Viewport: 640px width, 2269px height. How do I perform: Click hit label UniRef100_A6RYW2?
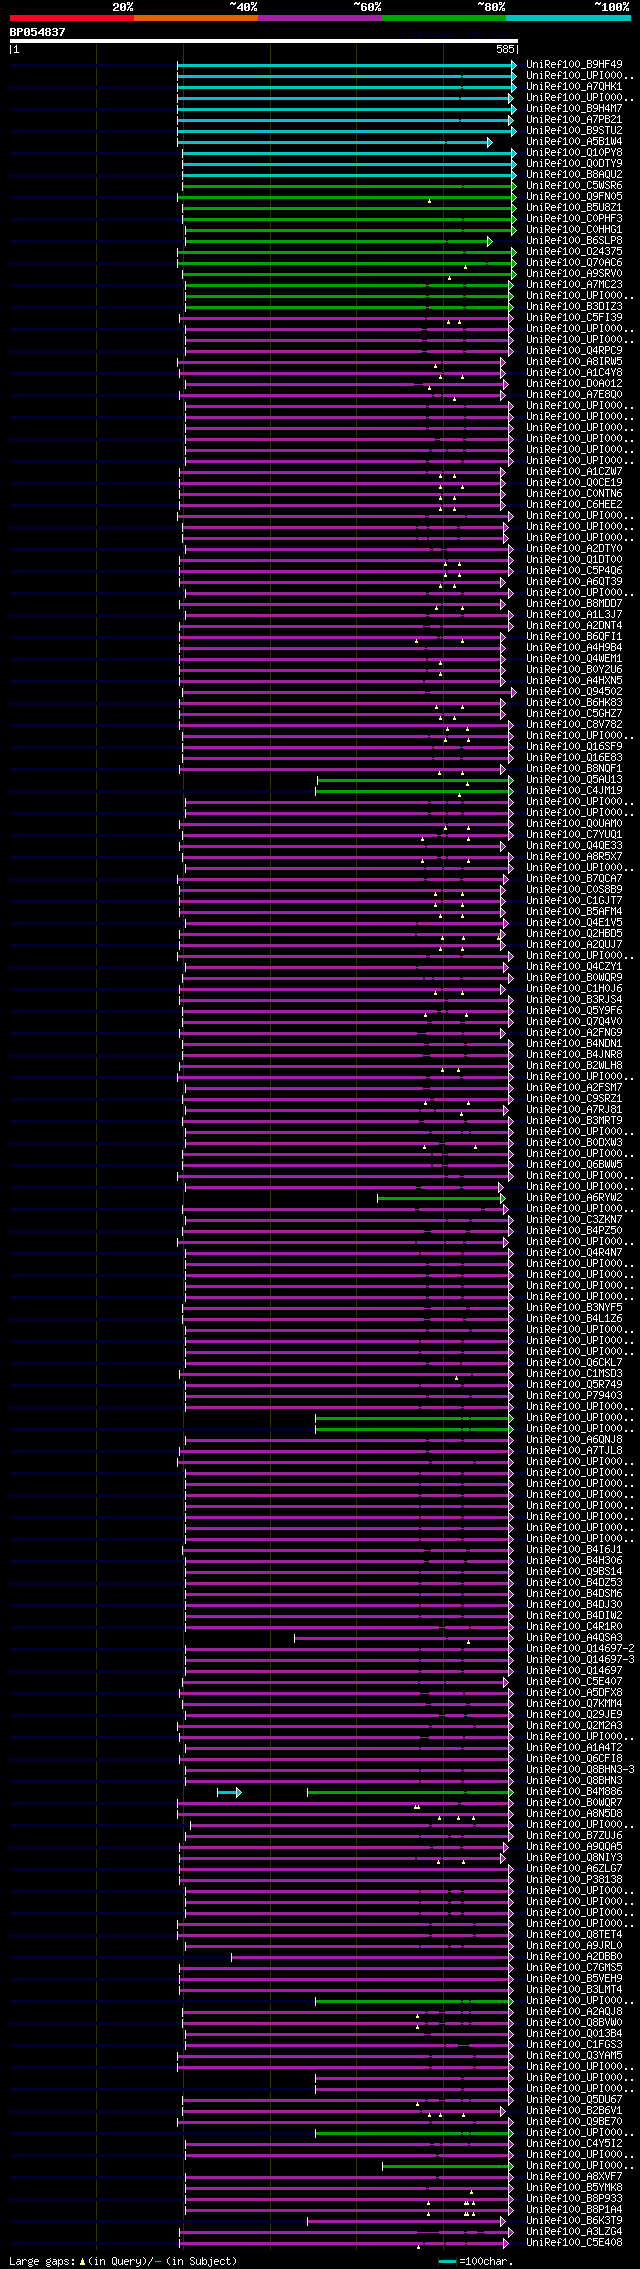click(574, 1197)
